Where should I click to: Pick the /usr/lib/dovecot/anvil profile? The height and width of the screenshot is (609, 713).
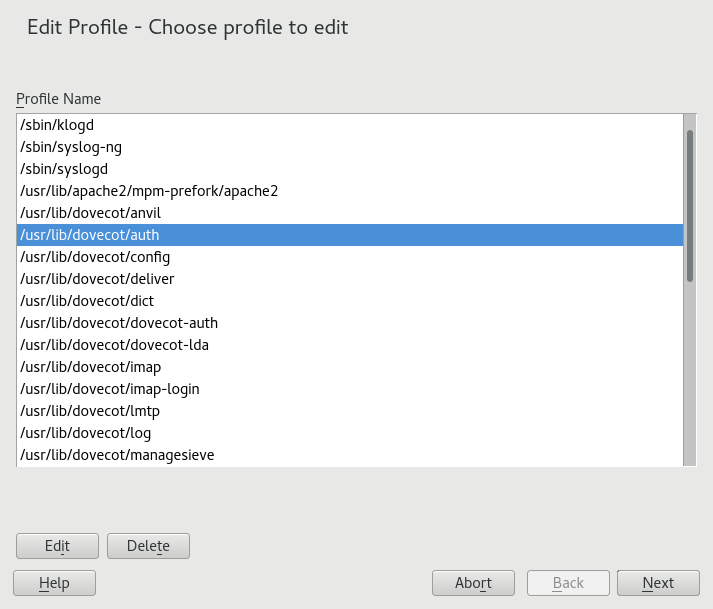(x=91, y=213)
